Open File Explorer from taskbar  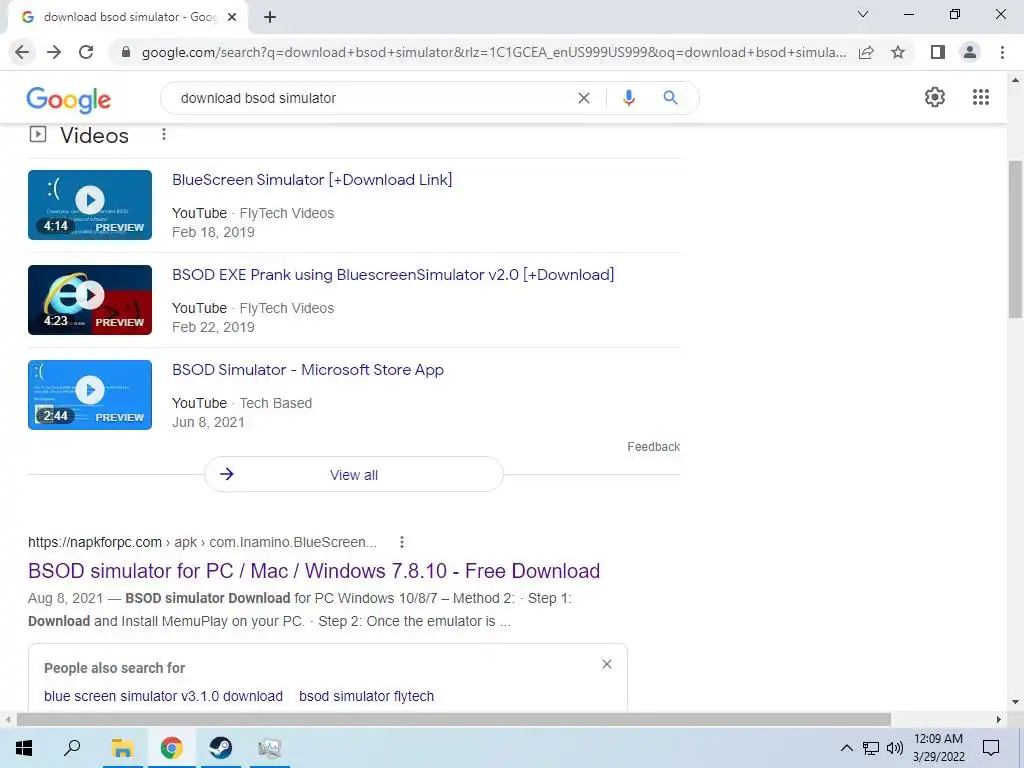(x=122, y=748)
